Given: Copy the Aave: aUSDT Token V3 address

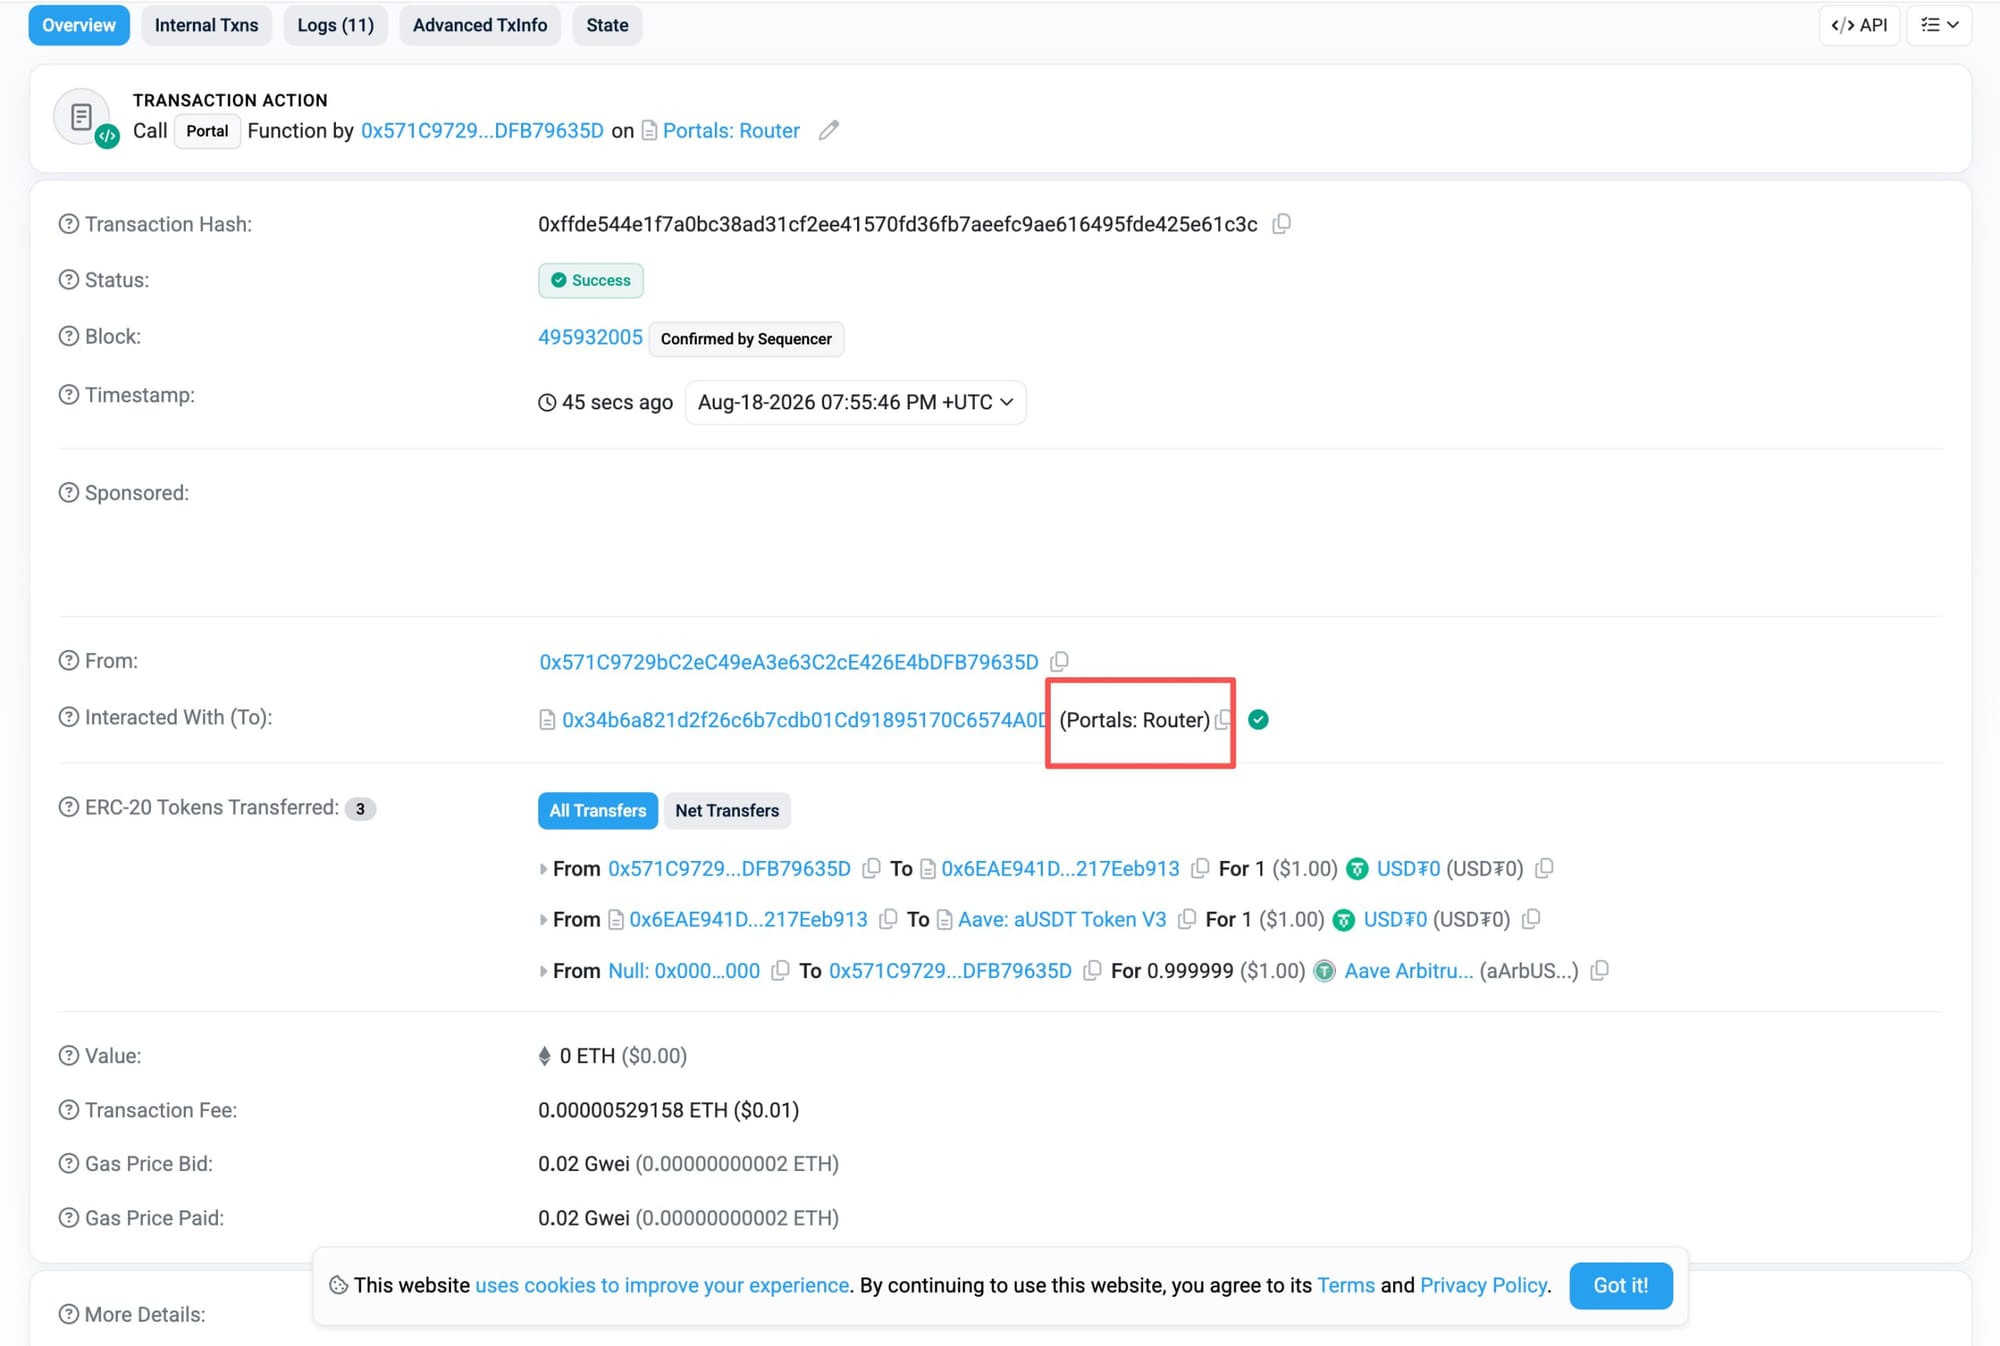Looking at the screenshot, I should [x=1187, y=919].
